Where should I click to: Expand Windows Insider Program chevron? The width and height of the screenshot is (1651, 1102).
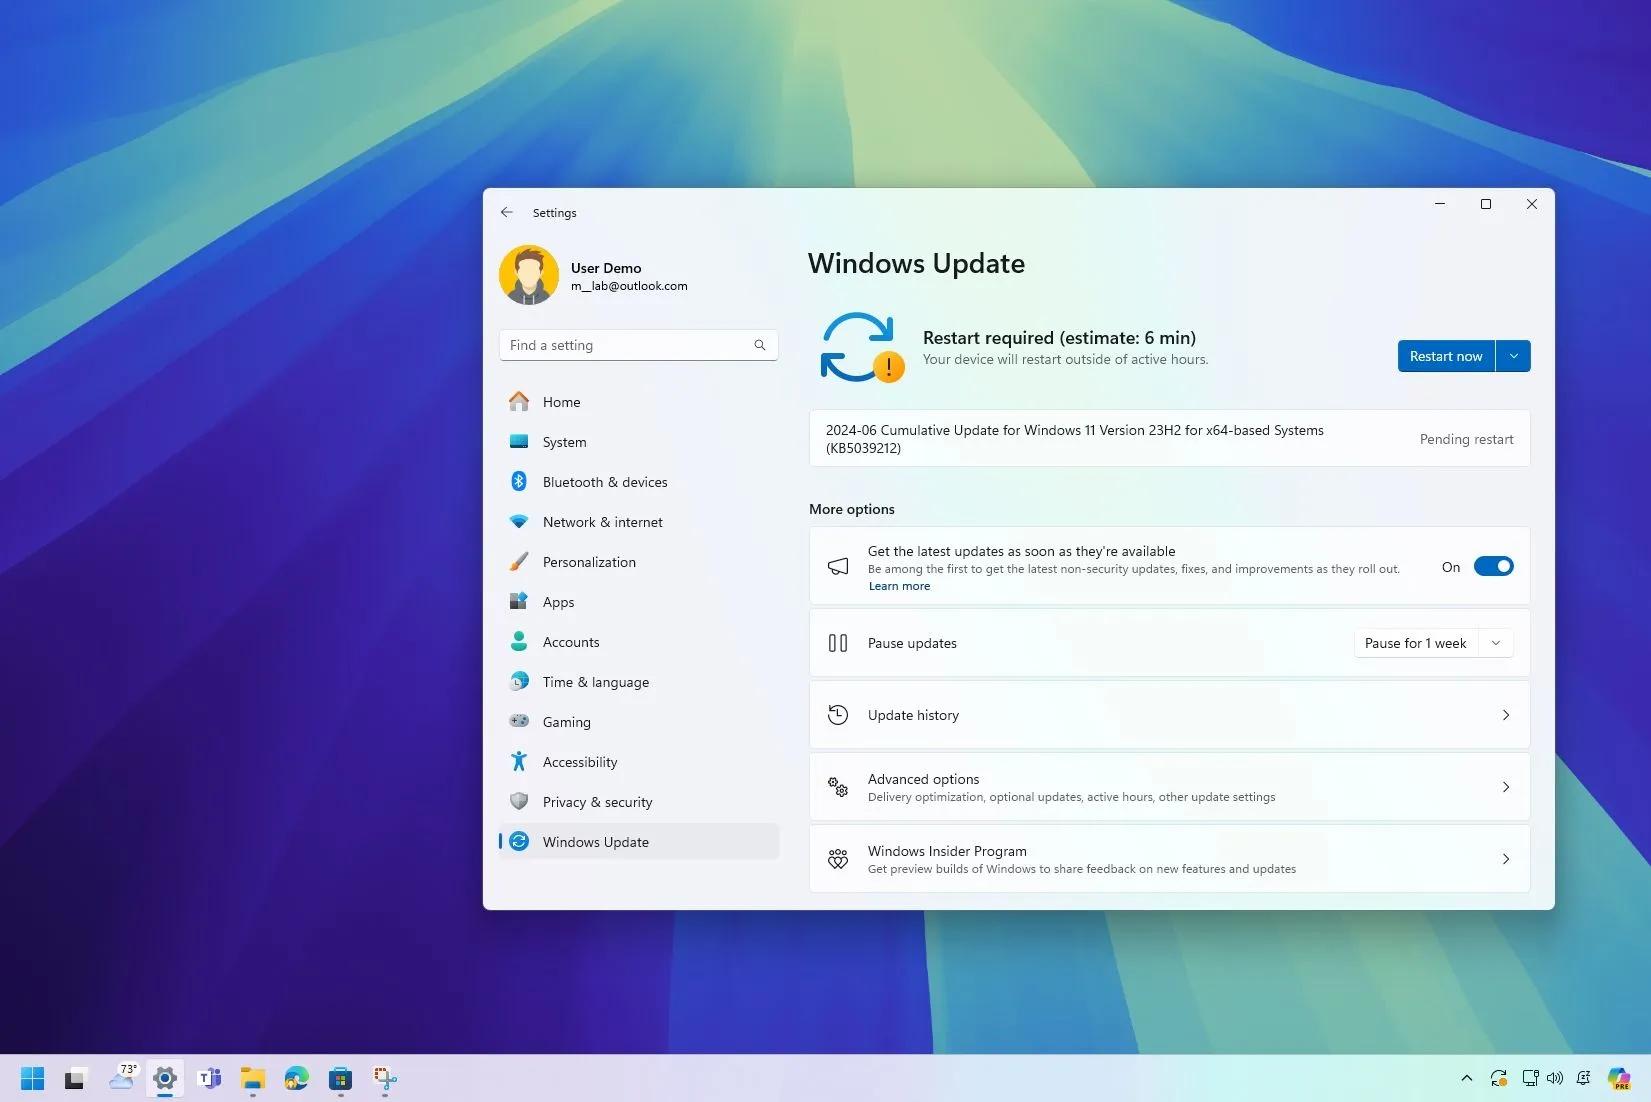(1506, 859)
